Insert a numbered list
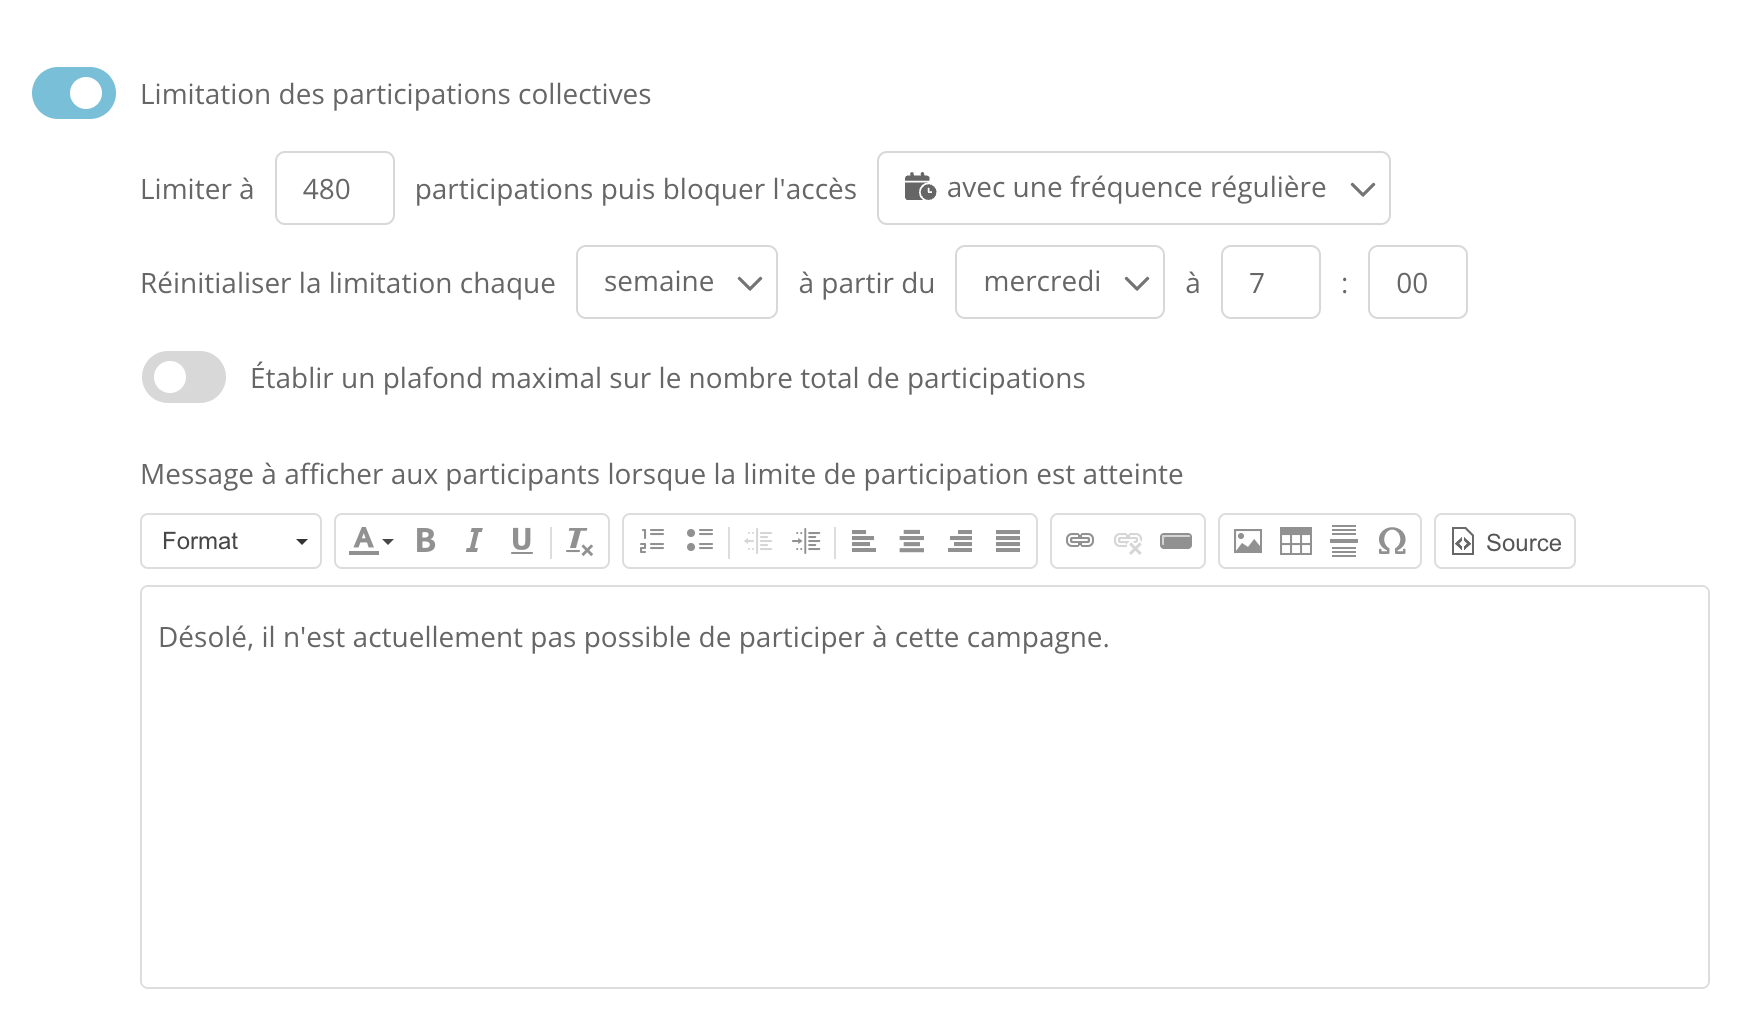This screenshot has height=1018, width=1754. tap(651, 541)
